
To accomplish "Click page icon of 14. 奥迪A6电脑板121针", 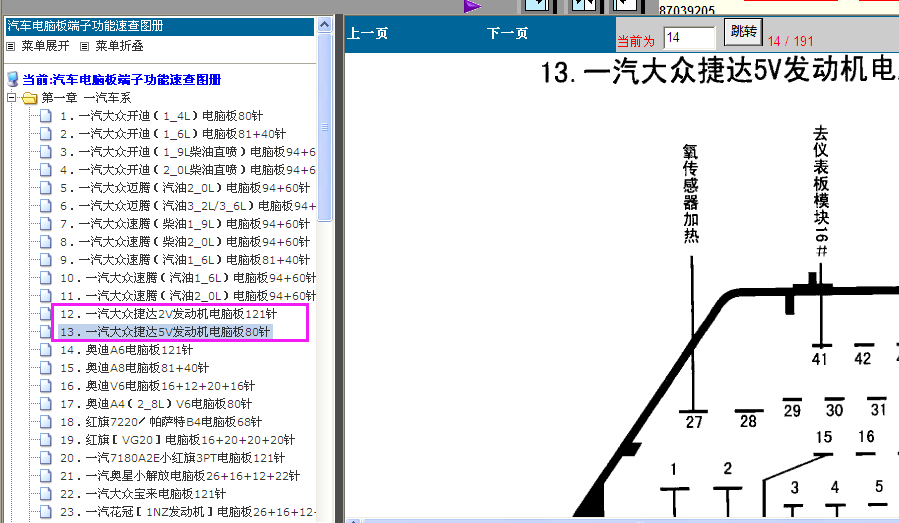I will coord(46,350).
